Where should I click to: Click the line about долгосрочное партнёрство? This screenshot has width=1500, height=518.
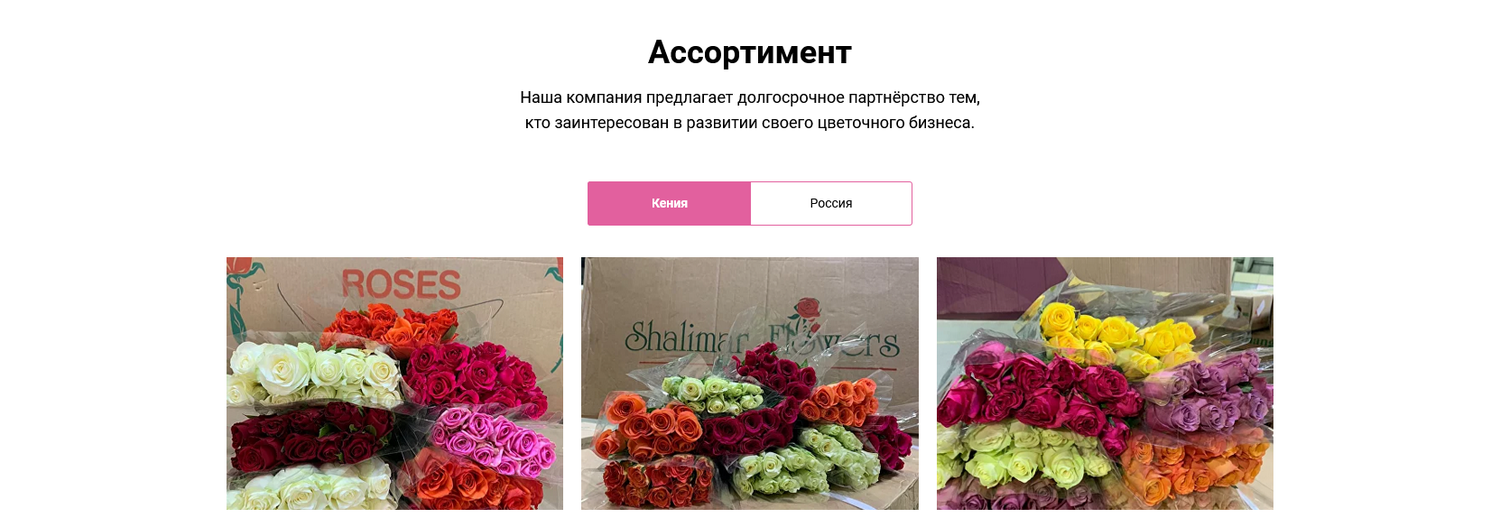[x=750, y=98]
